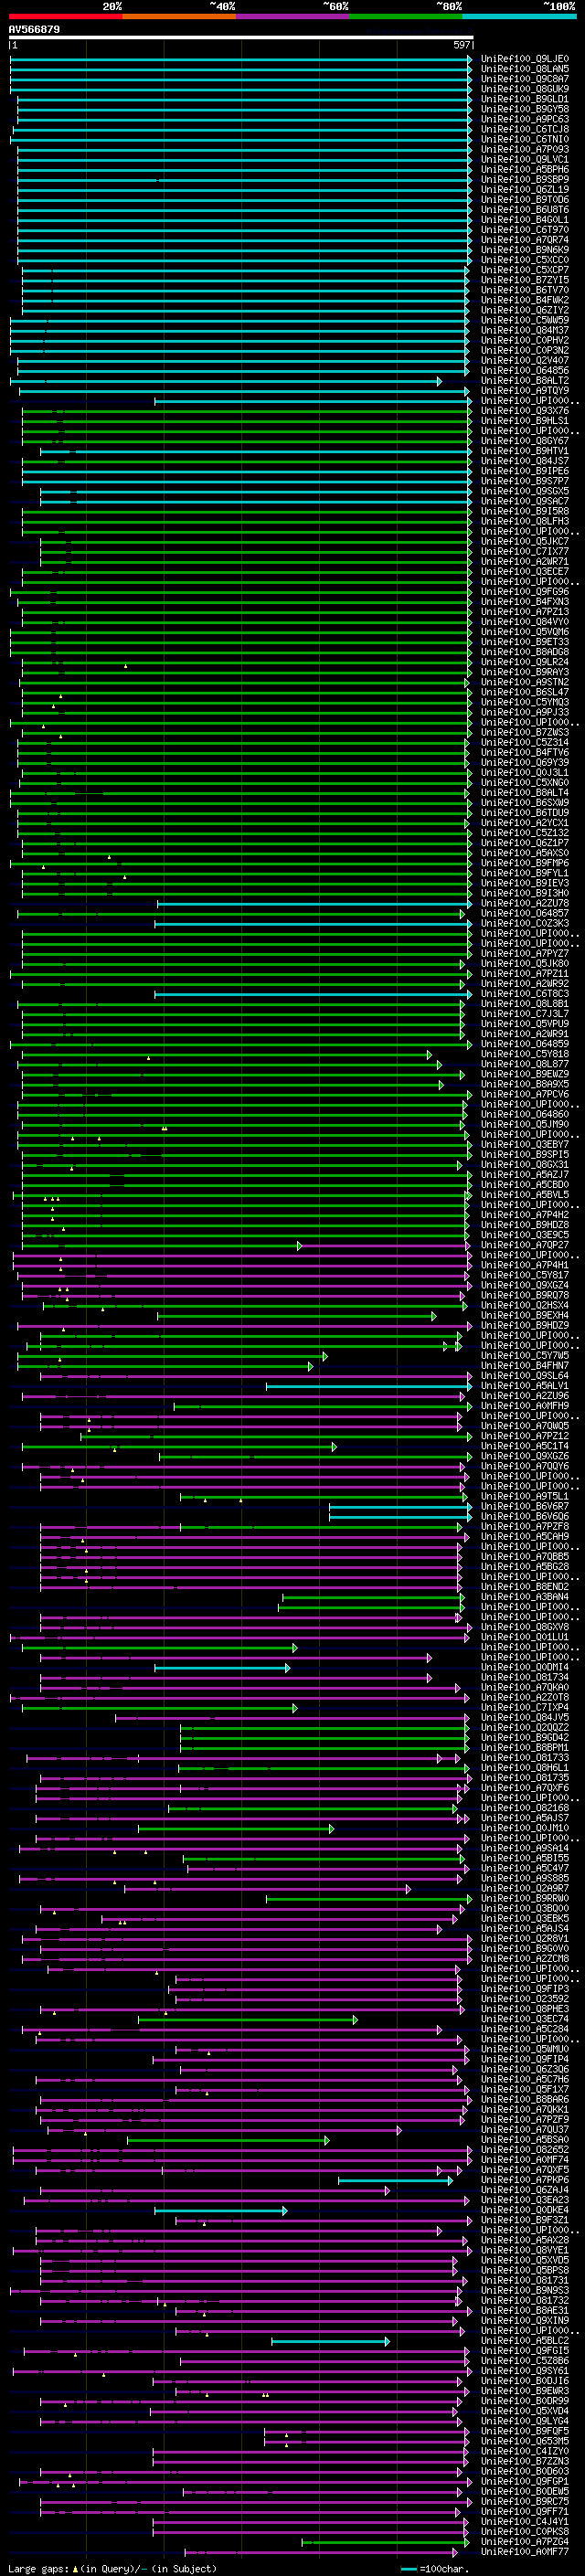Screen dimensions: 585x2576
Task: Select the UniRef100_B8ALT2 label
Action: [525, 380]
